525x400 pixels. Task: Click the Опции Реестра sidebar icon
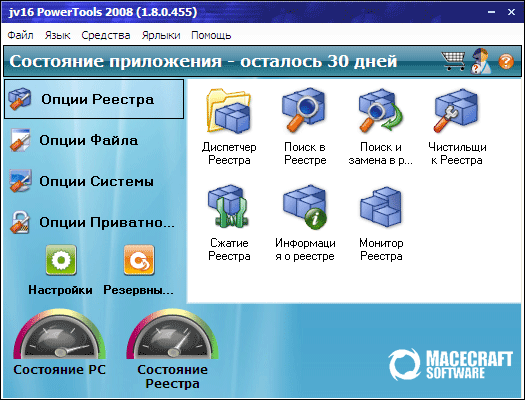(19, 99)
